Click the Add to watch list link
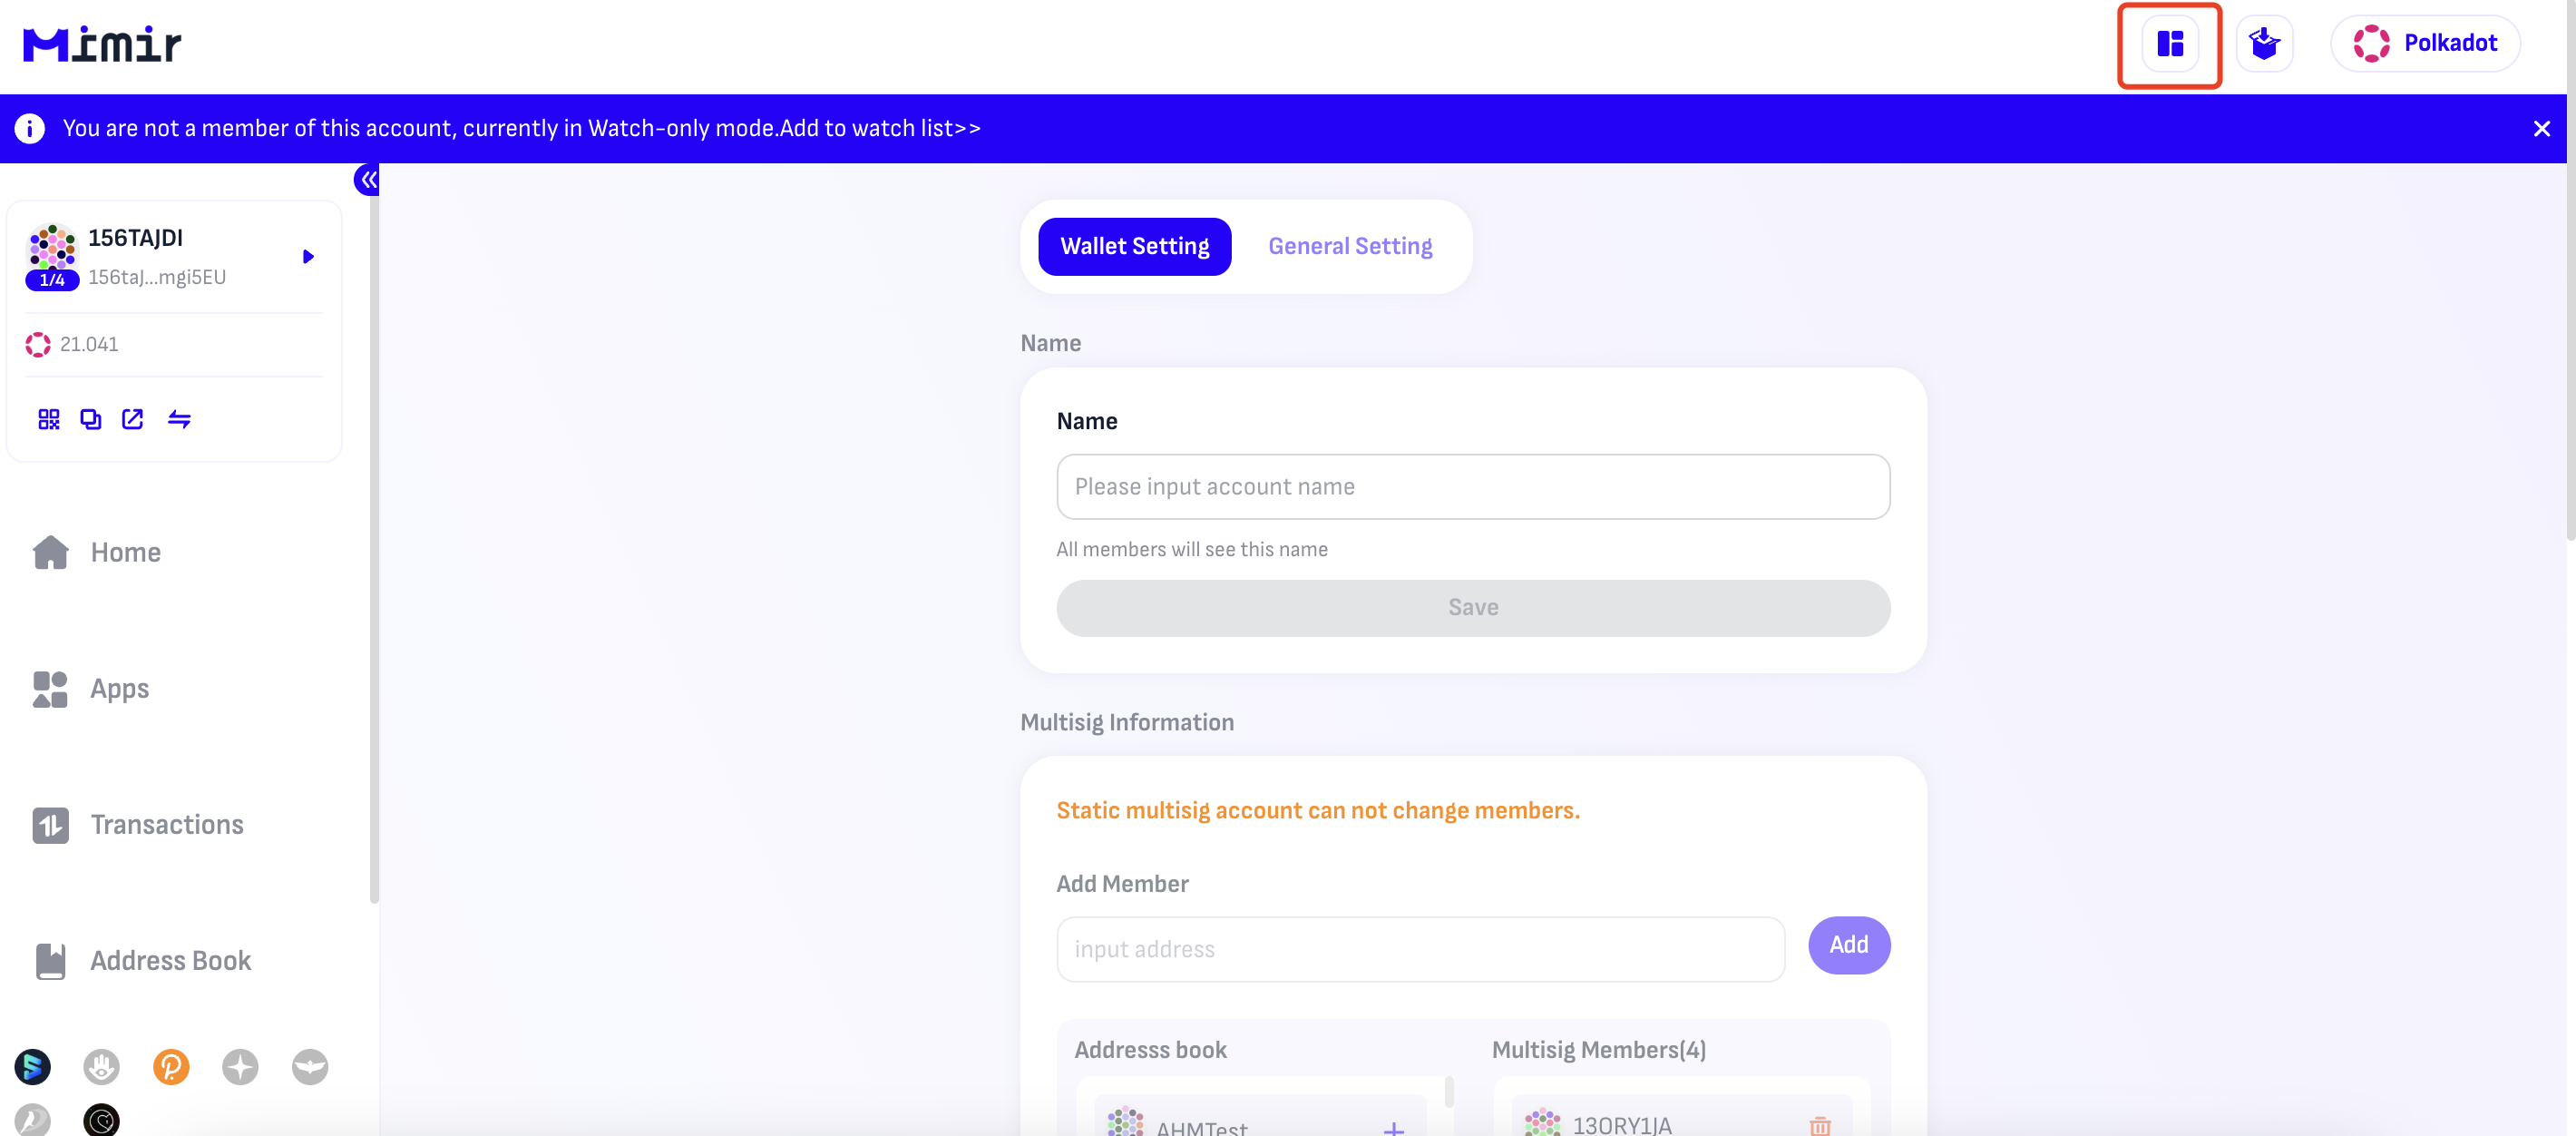Screen dimensions: 2576x1136 [879, 129]
